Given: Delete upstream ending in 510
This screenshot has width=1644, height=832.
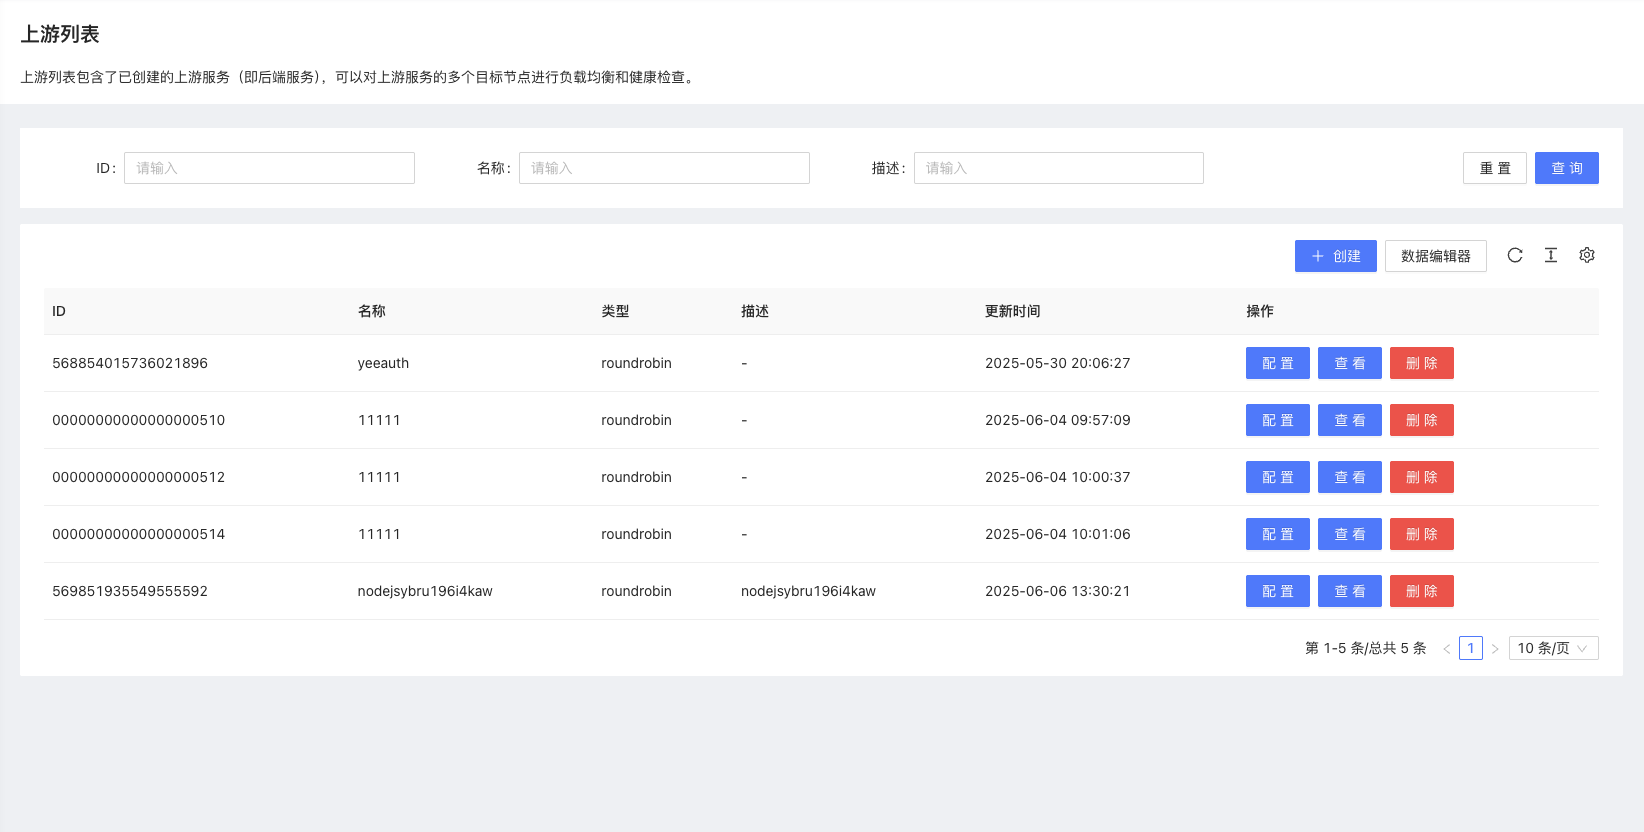Looking at the screenshot, I should click(1421, 420).
